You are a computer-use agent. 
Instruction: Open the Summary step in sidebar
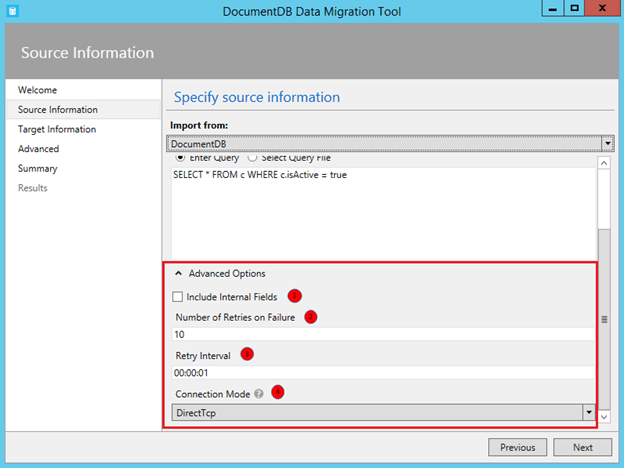[38, 169]
